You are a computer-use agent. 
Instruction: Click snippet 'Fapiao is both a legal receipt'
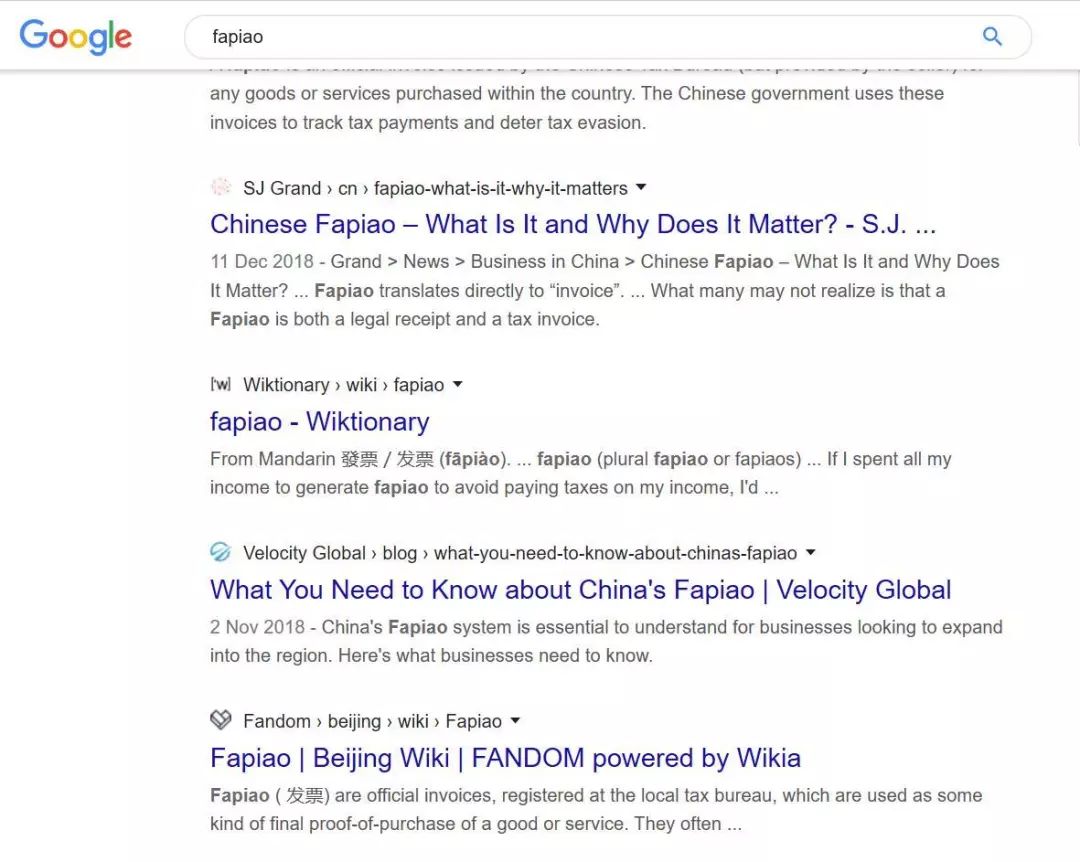point(405,319)
